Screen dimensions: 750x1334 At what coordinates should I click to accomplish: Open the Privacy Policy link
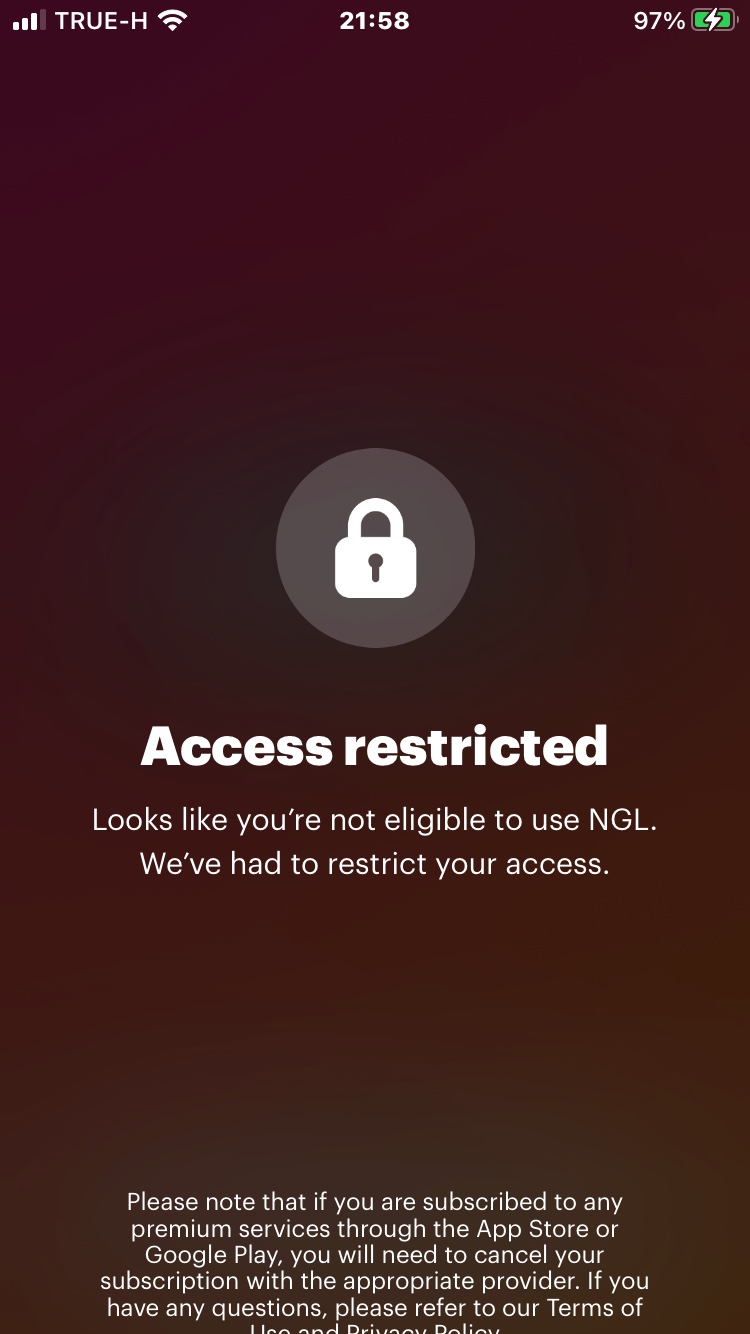(422, 1328)
